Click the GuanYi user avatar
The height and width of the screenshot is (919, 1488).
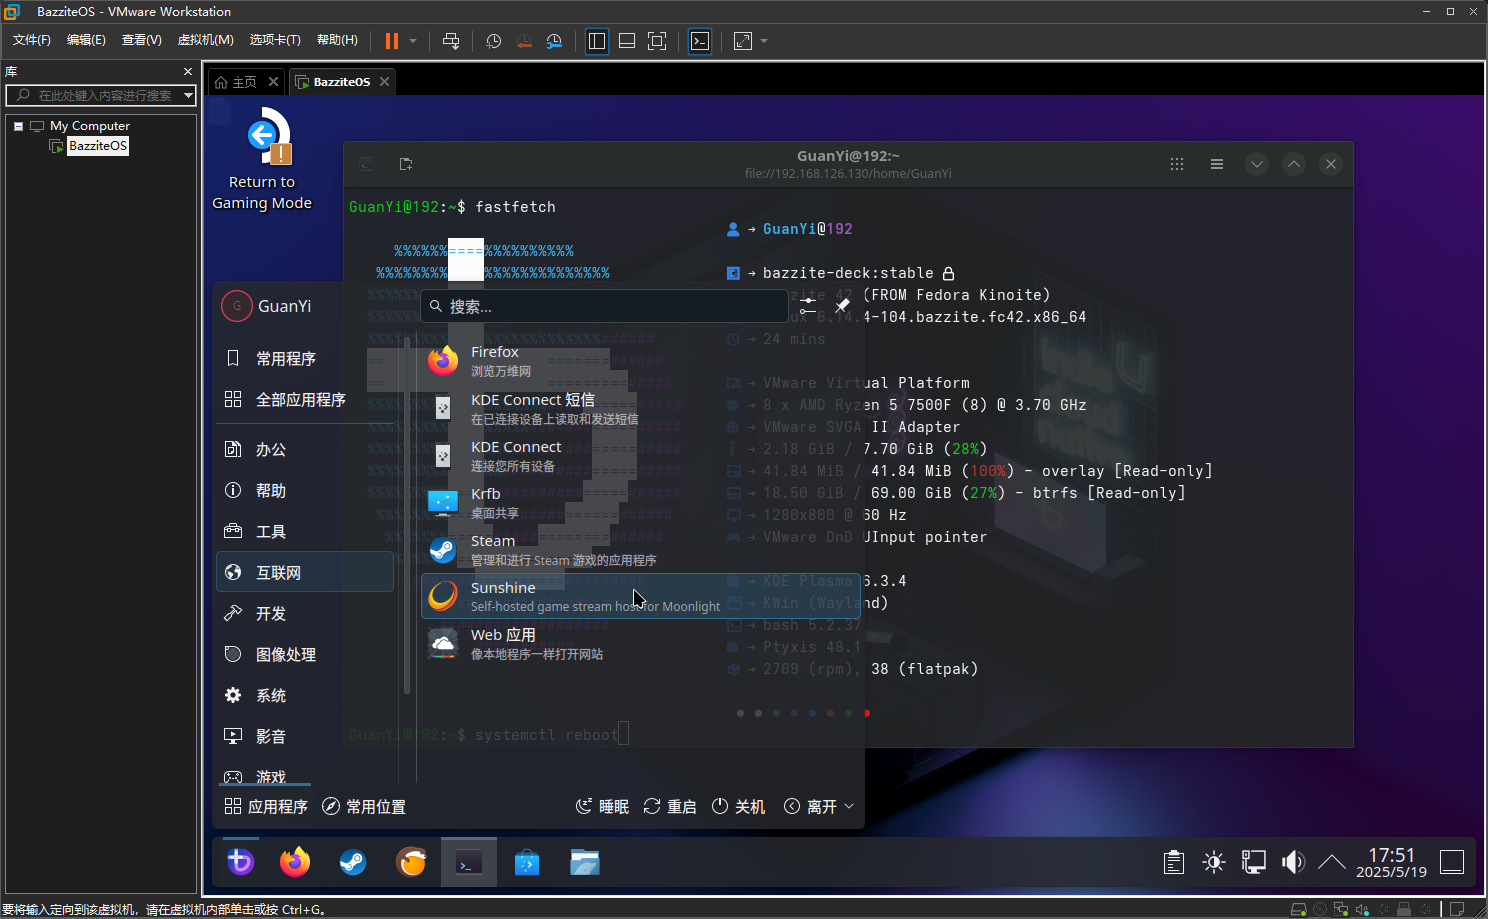click(x=237, y=306)
